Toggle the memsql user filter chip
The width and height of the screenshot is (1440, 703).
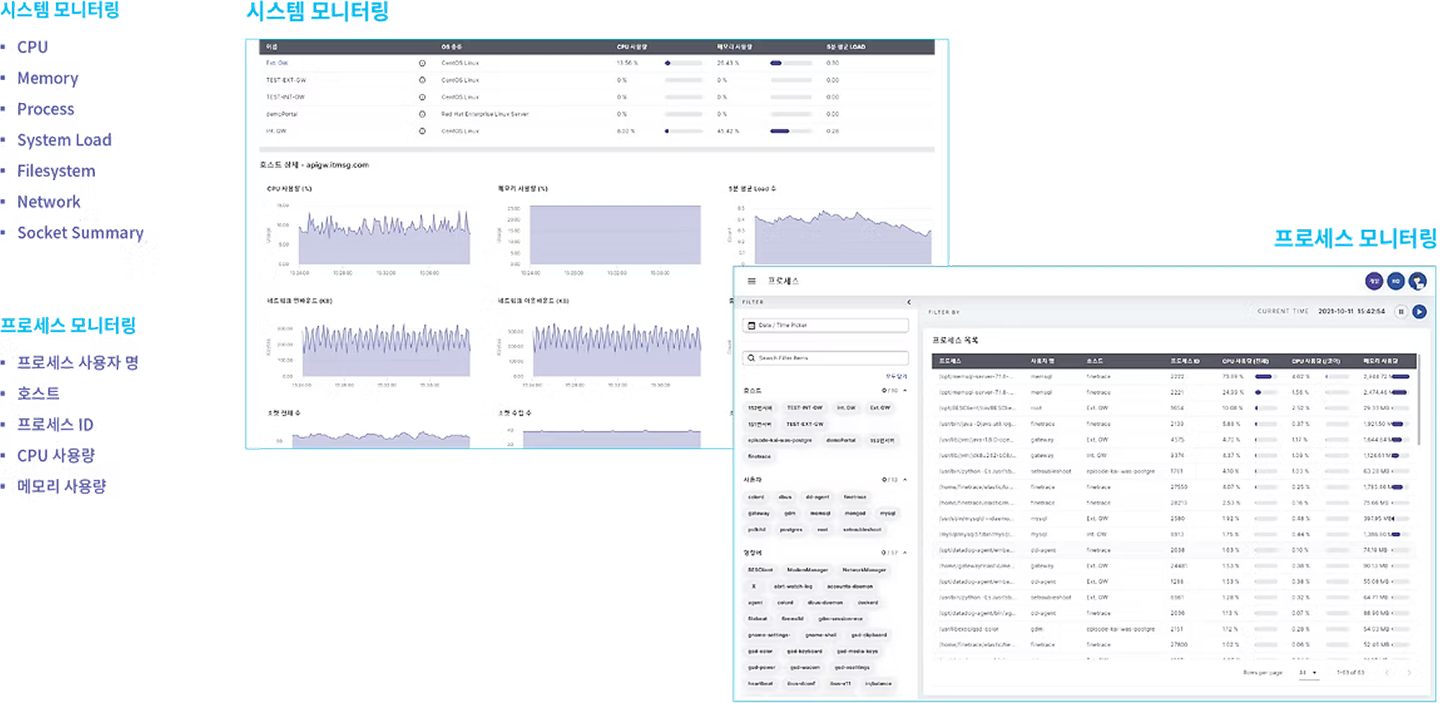[820, 513]
